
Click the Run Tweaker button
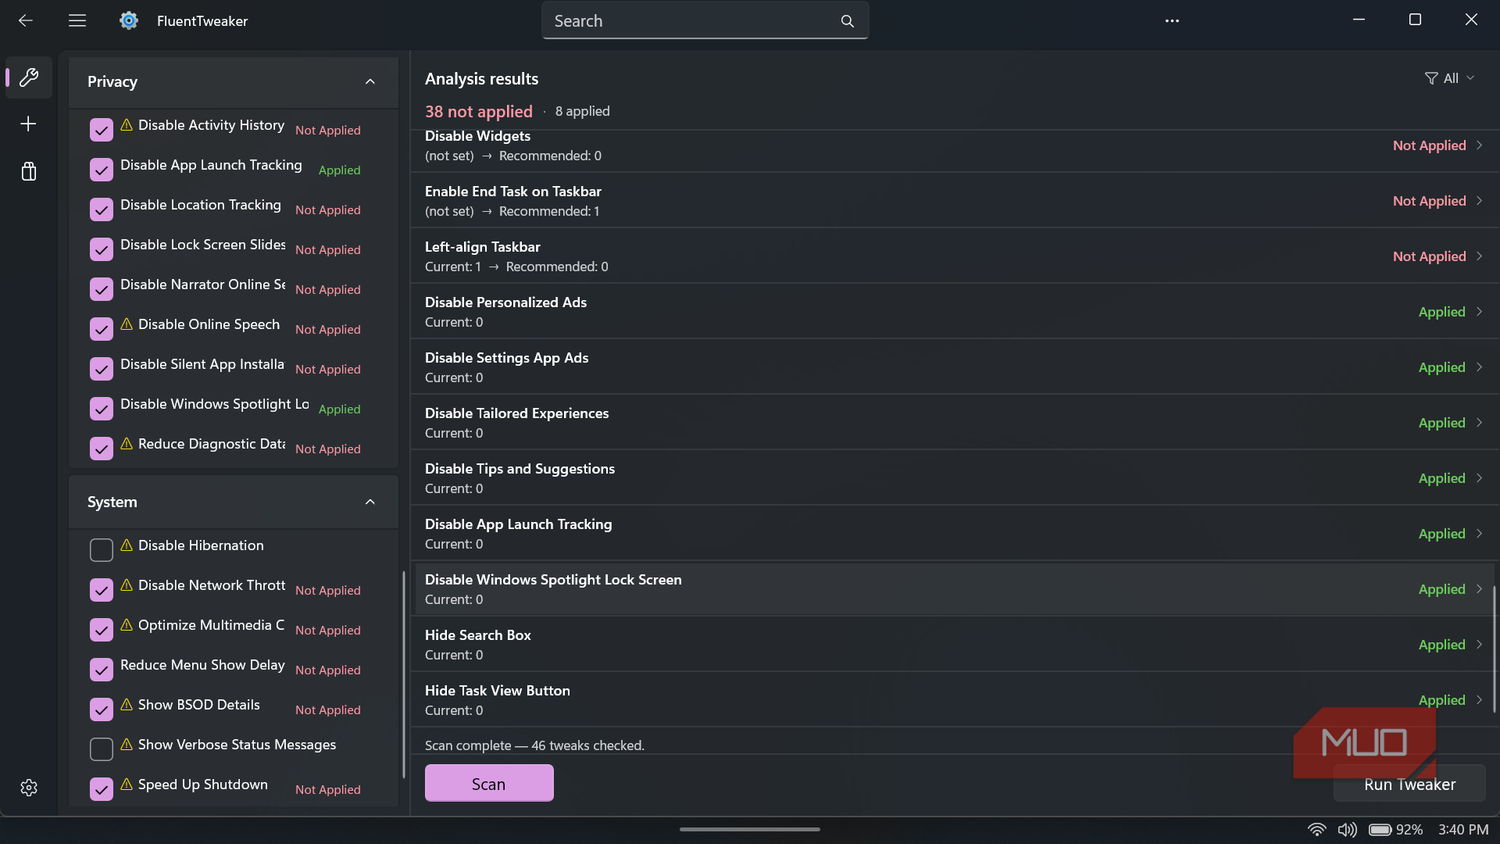click(x=1409, y=784)
